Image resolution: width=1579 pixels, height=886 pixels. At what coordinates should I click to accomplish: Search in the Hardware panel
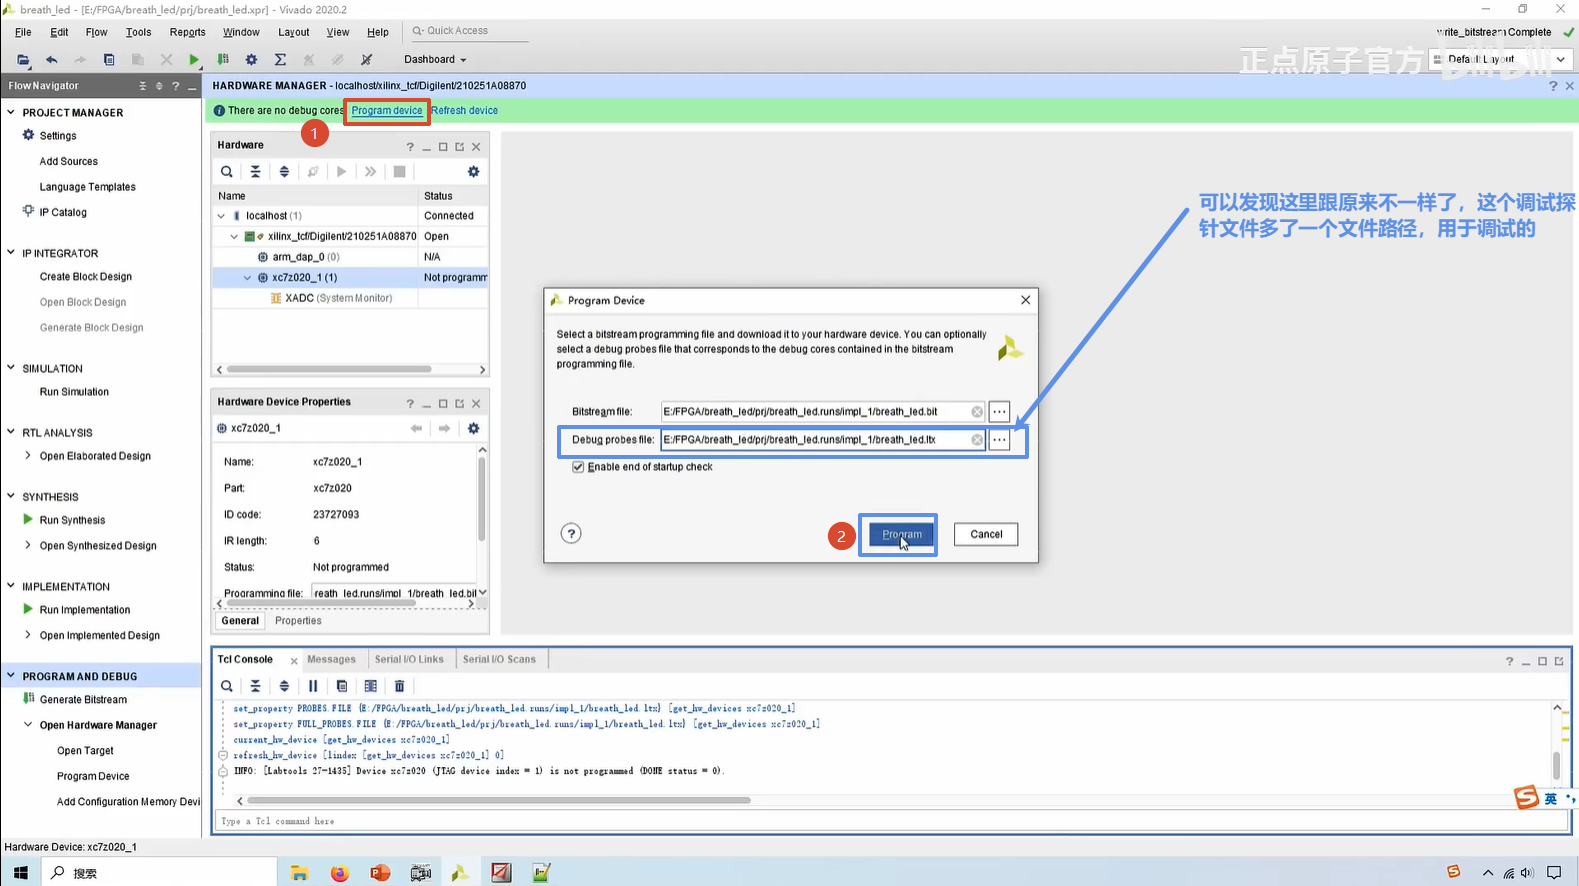(x=227, y=172)
